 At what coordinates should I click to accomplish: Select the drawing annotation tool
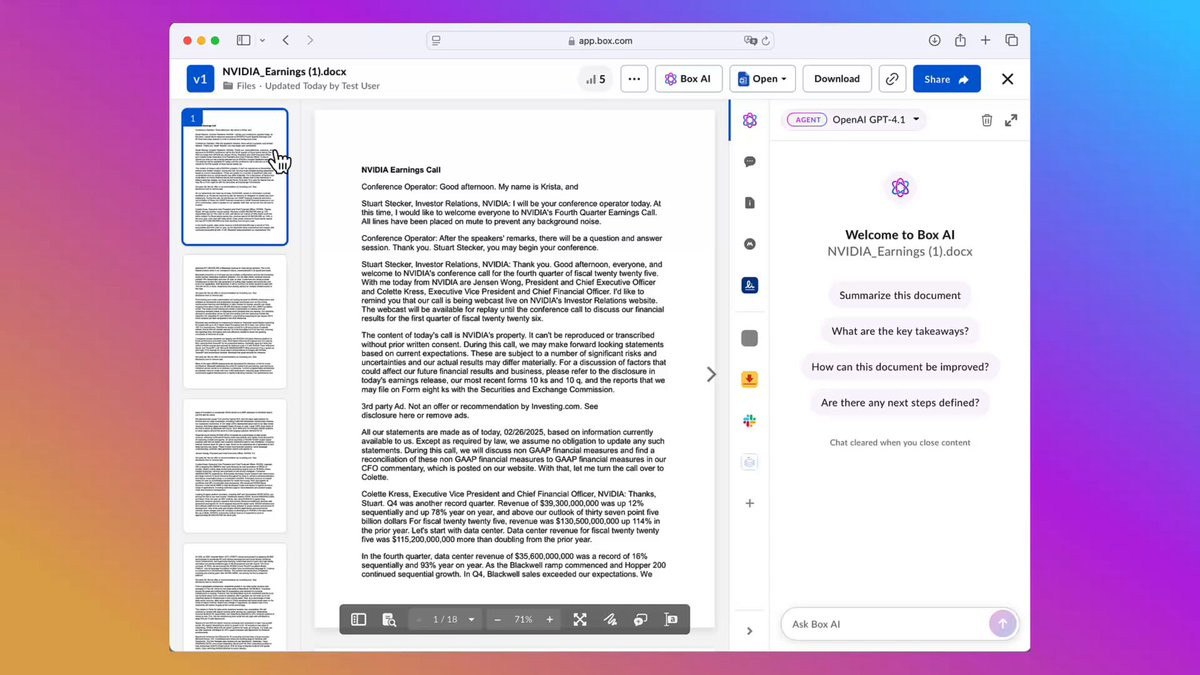[610, 620]
